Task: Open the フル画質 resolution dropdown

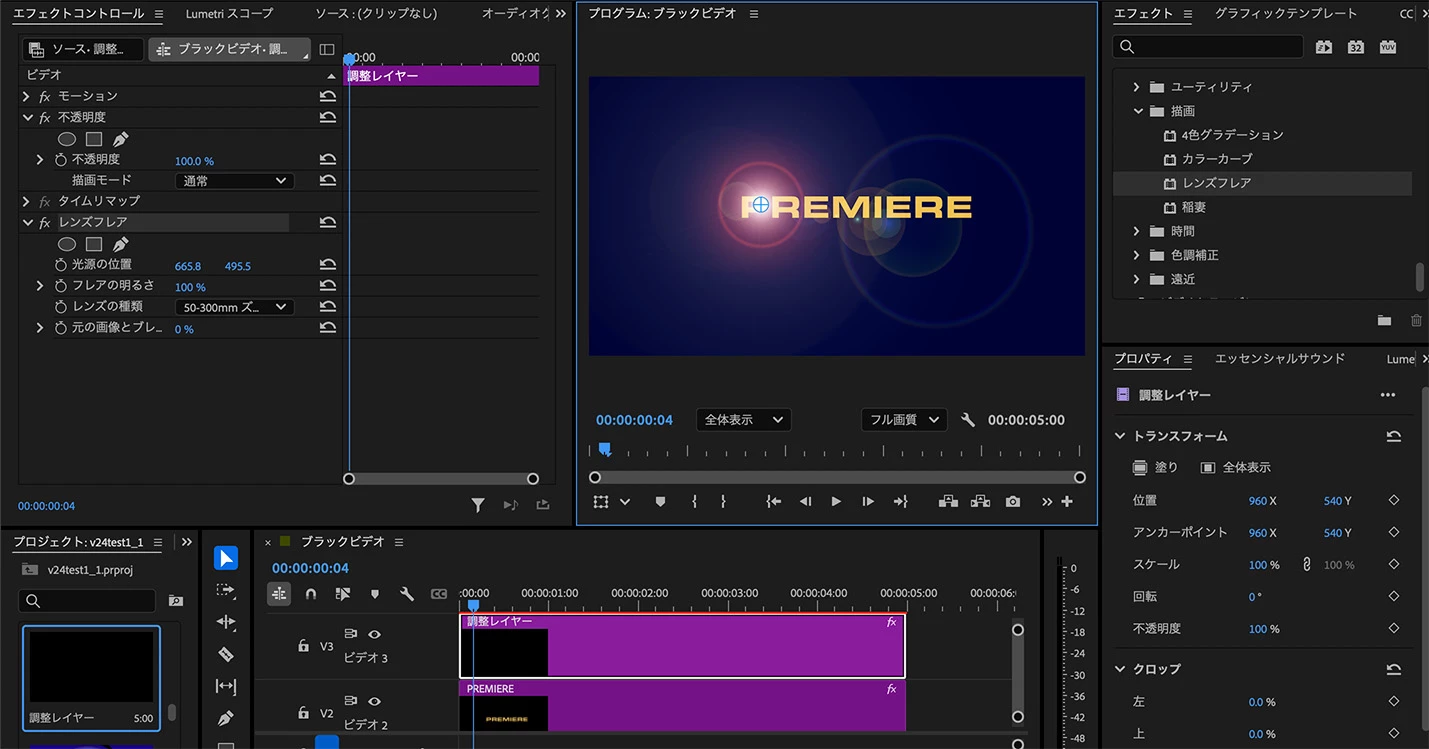Action: coord(904,420)
